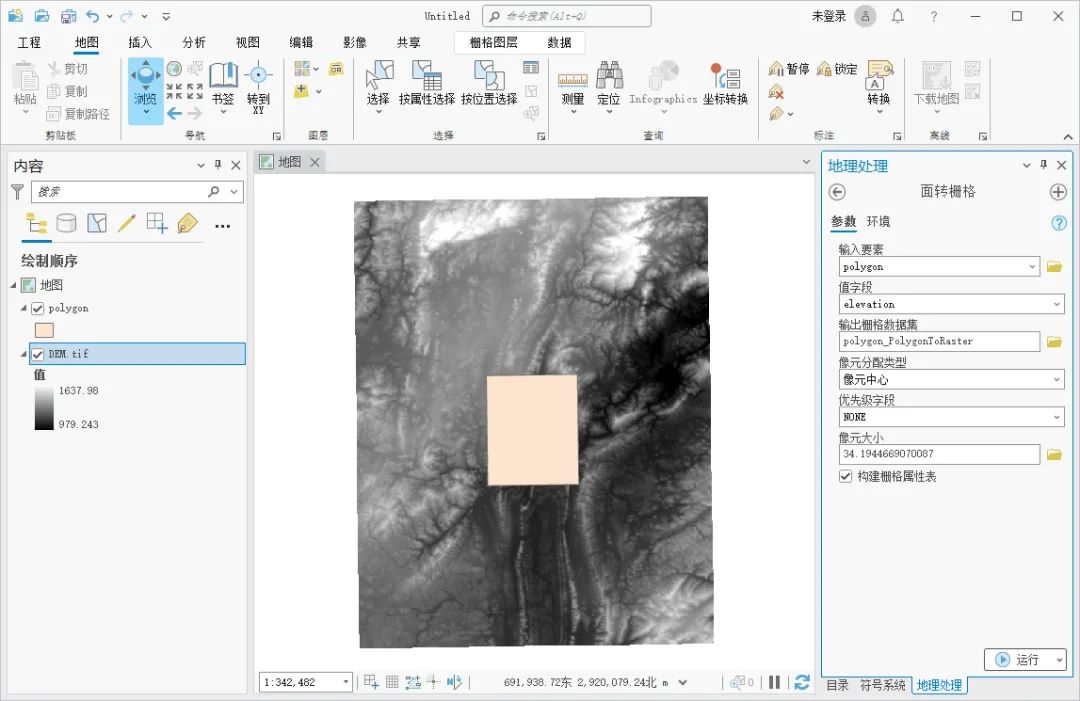Switch to List By Data Source view
The width and height of the screenshot is (1080, 701).
coord(66,223)
